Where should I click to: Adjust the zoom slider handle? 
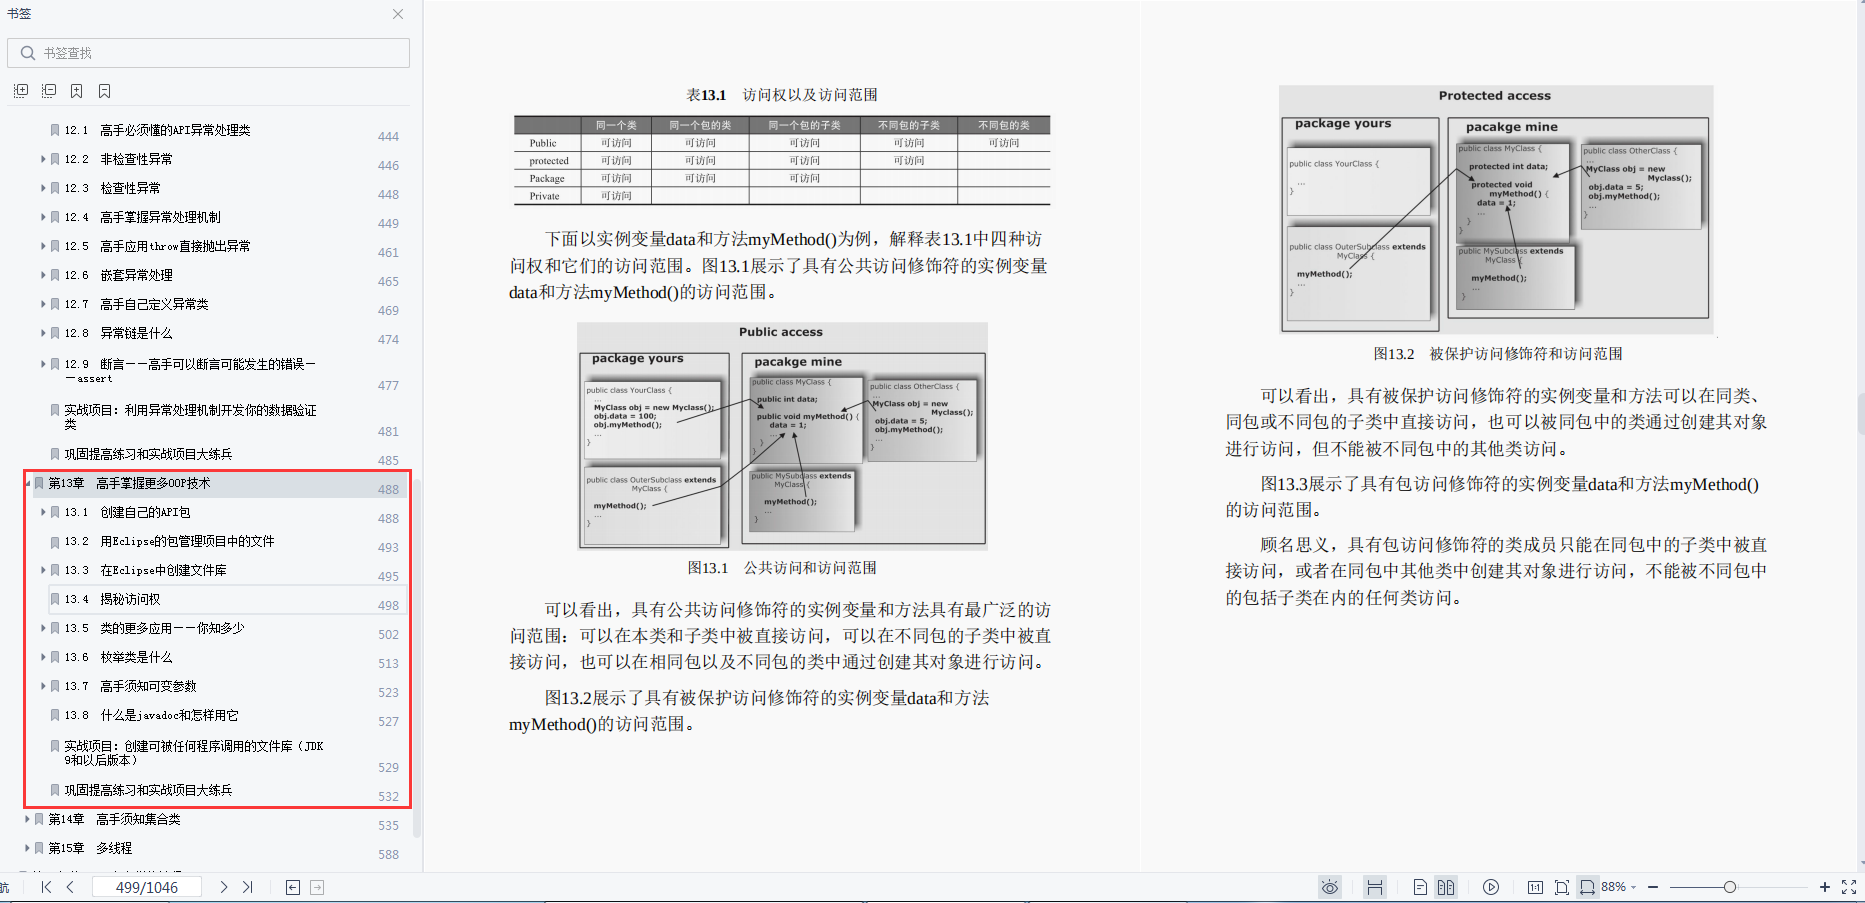pyautogui.click(x=1729, y=887)
